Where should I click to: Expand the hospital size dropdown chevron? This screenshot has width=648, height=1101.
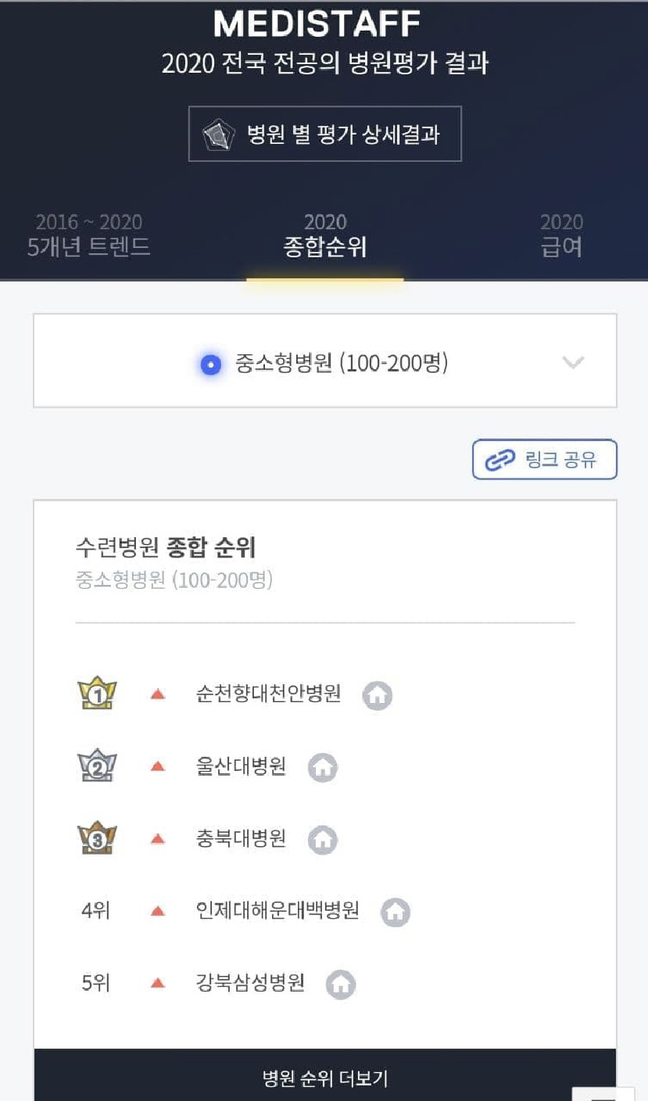573,362
